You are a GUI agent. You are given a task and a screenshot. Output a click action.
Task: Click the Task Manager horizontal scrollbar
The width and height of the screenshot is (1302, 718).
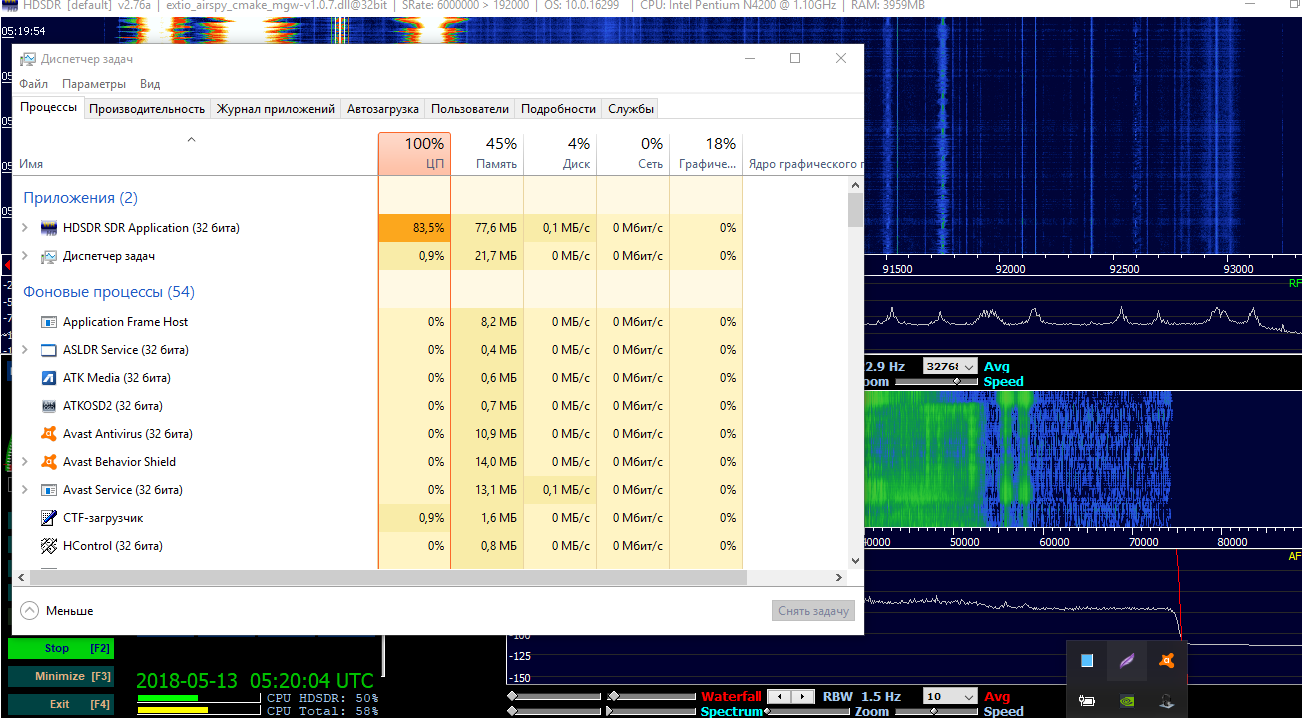pos(387,578)
